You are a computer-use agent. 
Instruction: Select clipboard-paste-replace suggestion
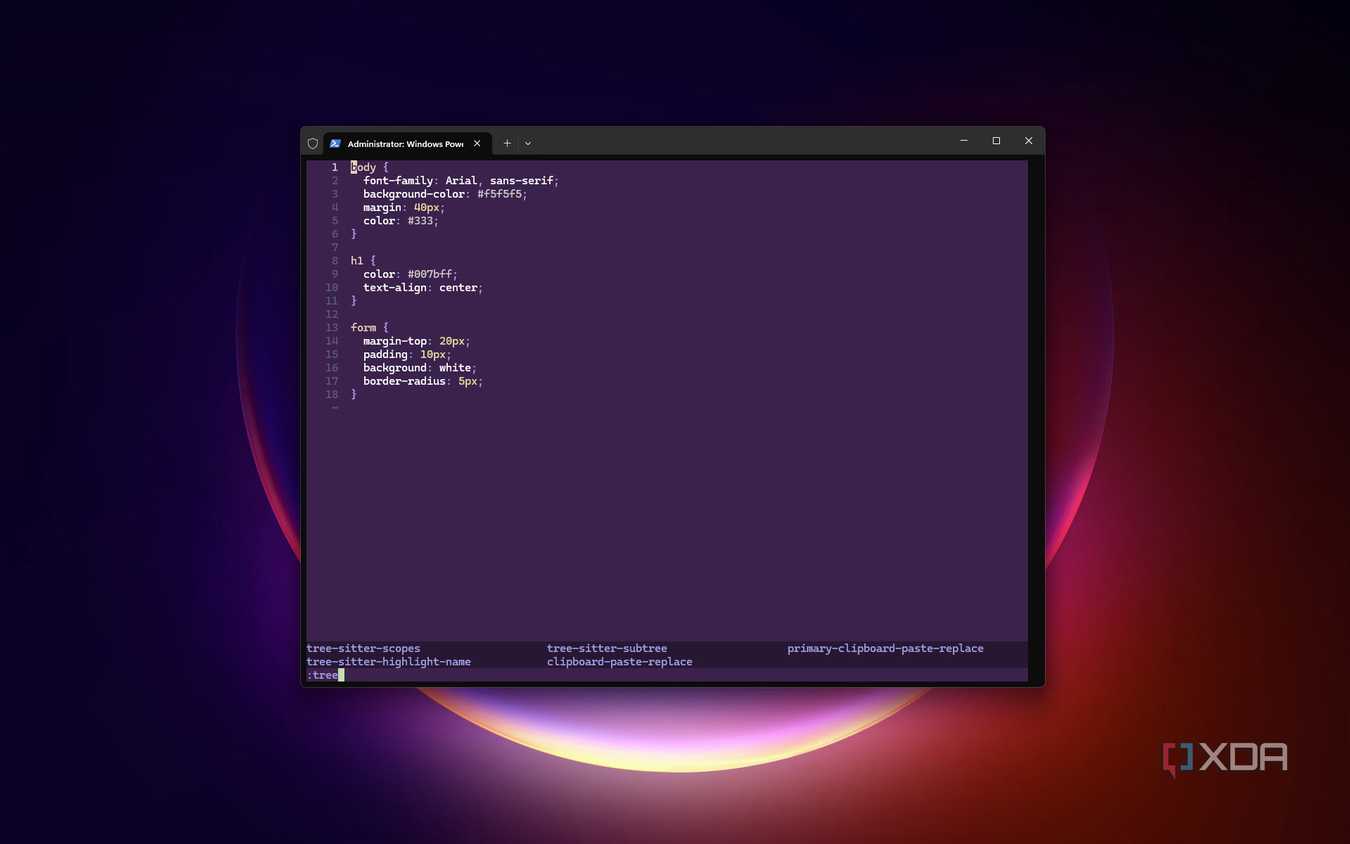tap(620, 662)
